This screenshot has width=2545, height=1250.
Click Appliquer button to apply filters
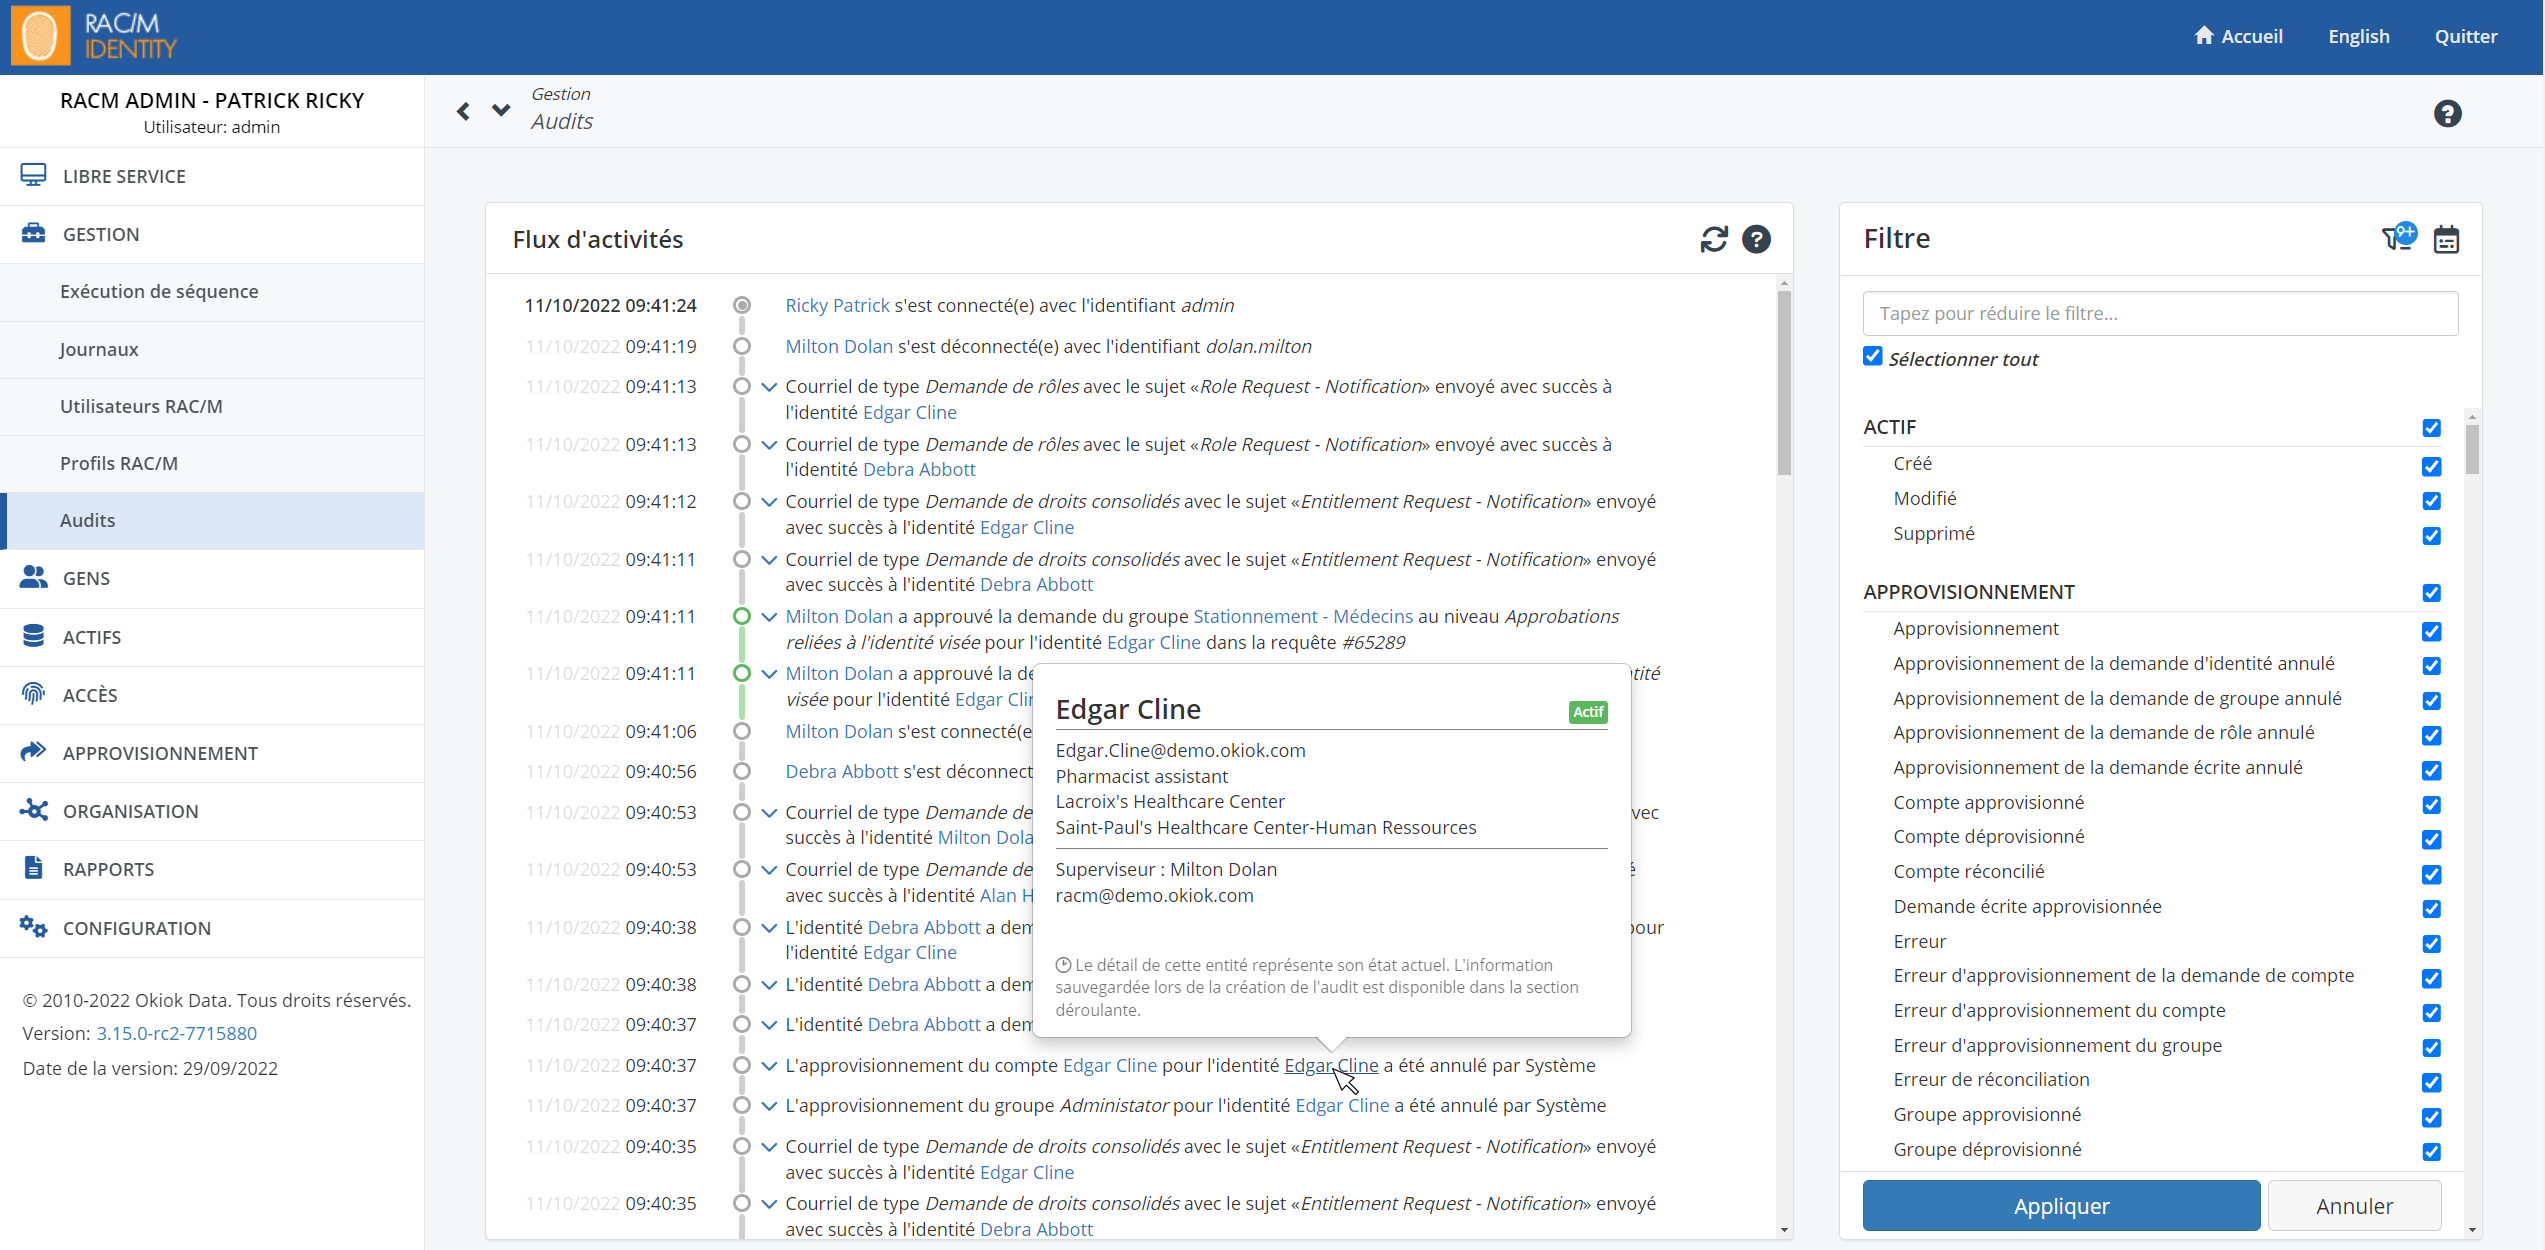point(2061,1205)
